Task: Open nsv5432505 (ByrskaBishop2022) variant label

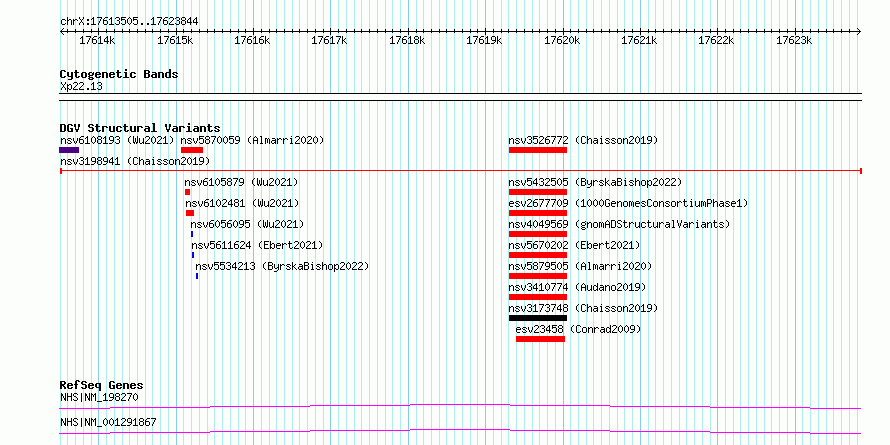Action: [x=595, y=183]
